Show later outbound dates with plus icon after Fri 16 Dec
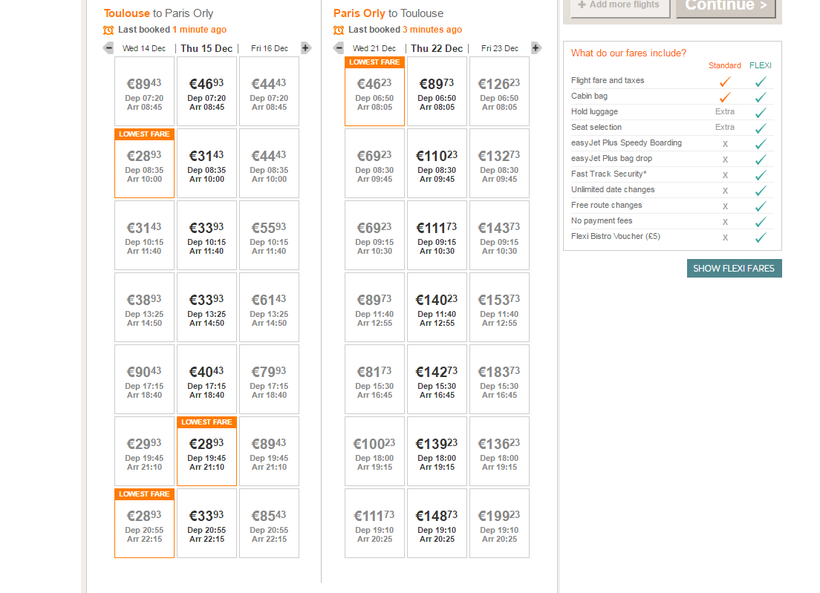820x593 pixels. [306, 48]
